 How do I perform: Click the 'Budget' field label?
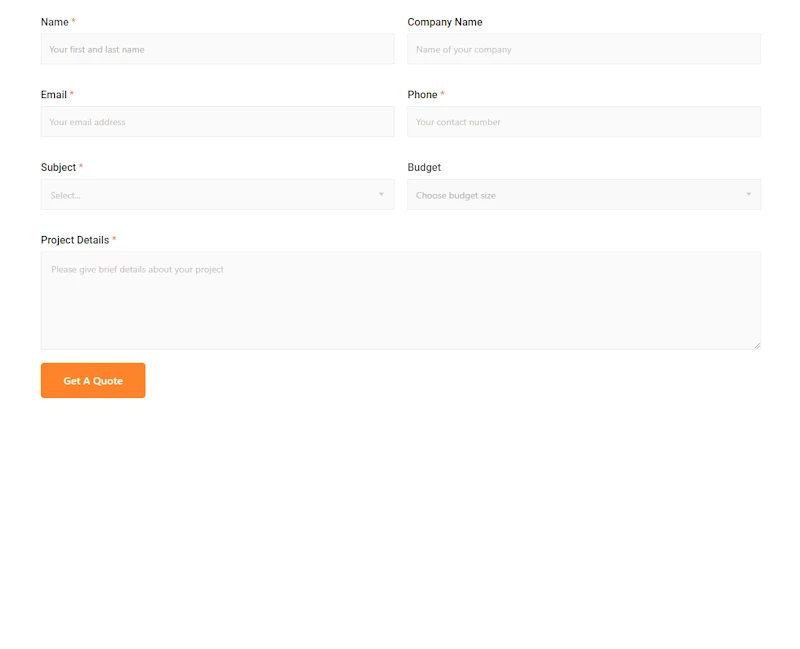tap(424, 168)
